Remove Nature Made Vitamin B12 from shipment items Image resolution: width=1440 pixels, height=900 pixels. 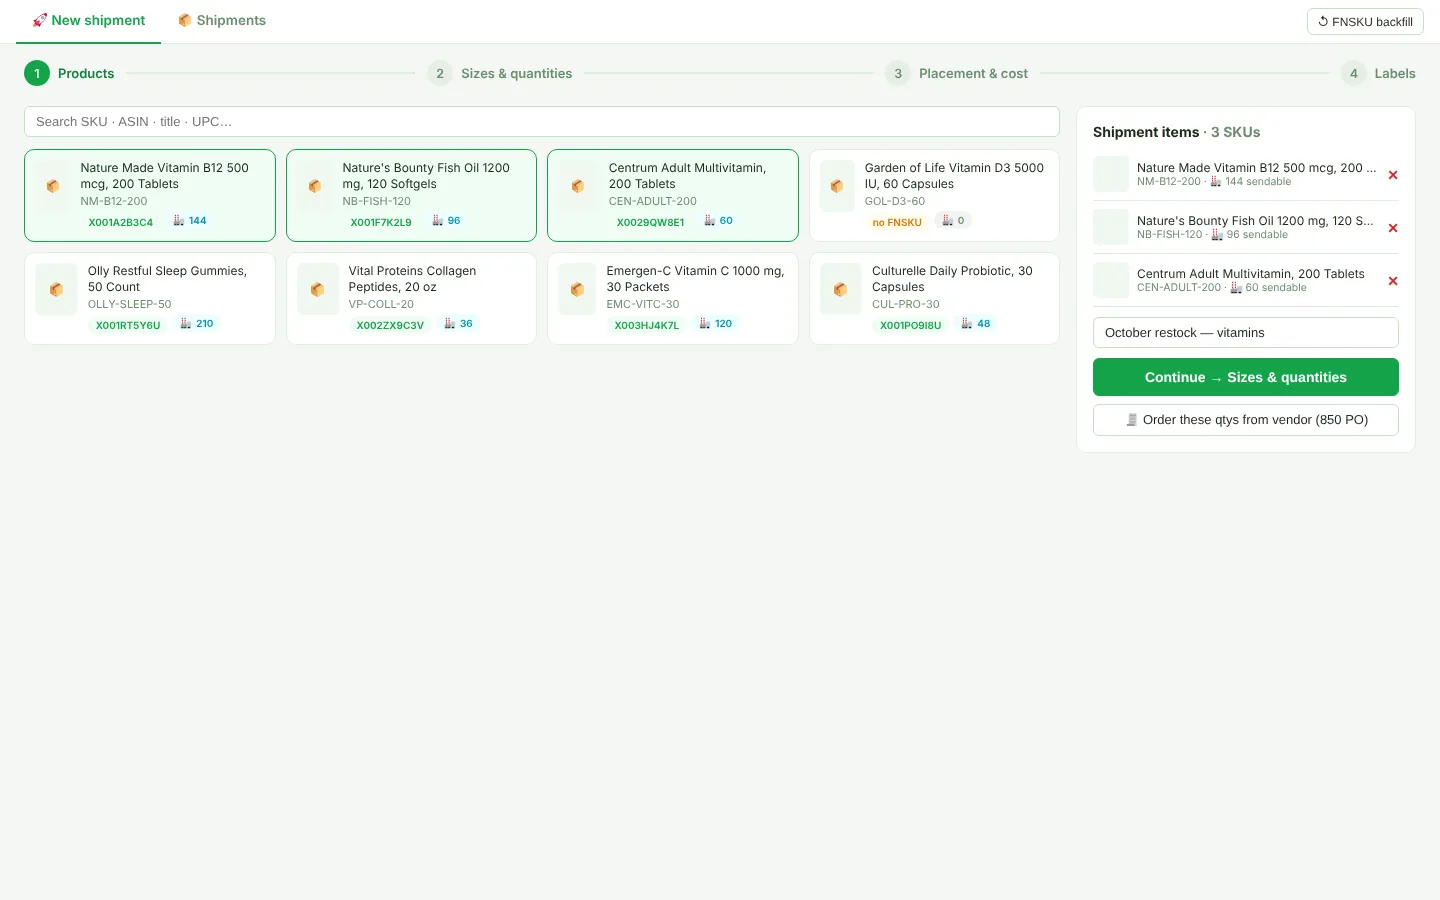(x=1393, y=175)
